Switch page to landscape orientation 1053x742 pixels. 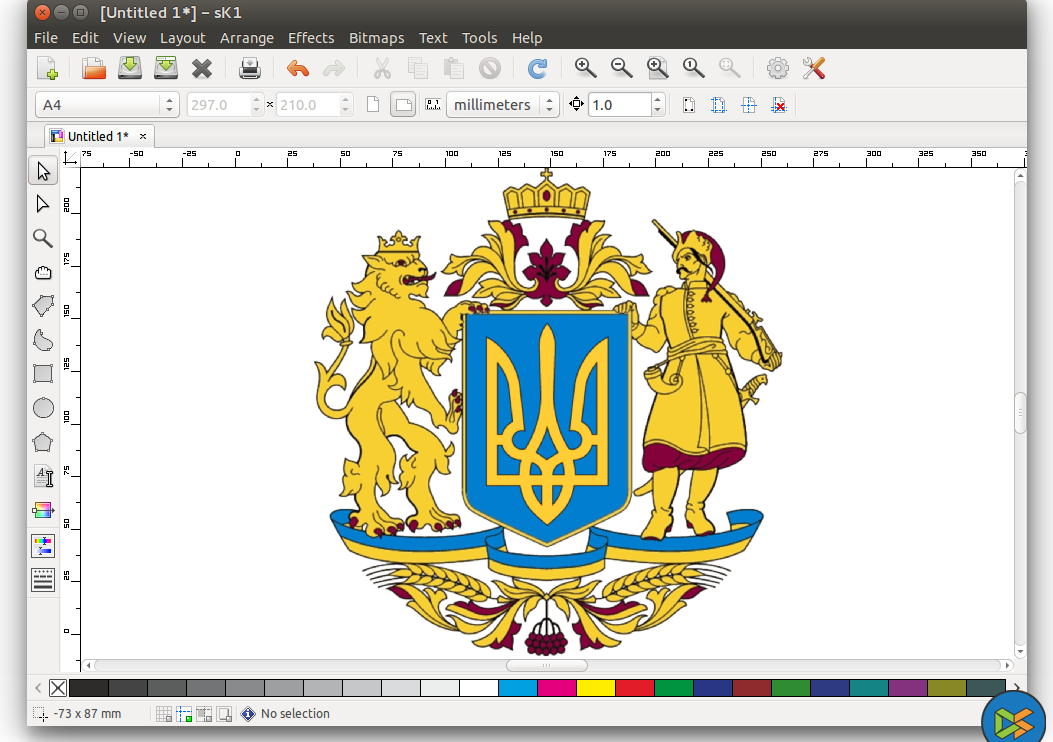coord(403,105)
